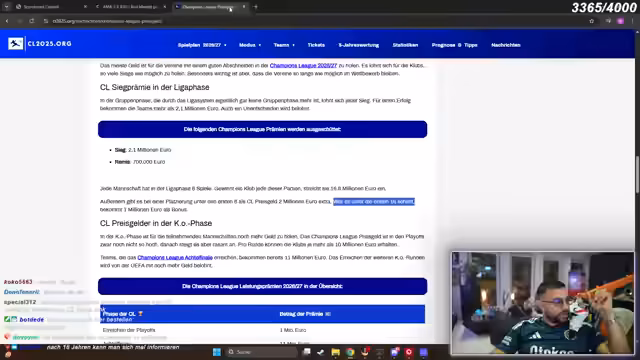
Task: Go back to the previous page
Action: [x=7, y=21]
